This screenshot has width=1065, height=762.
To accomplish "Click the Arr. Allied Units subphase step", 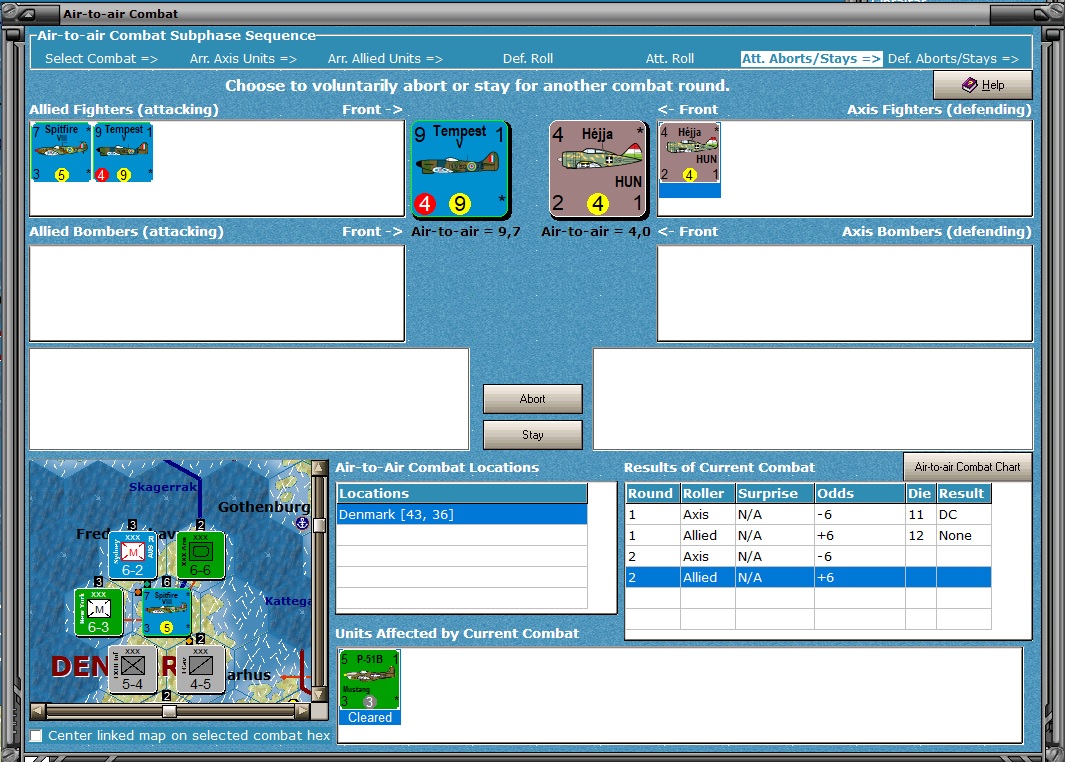I will click(x=385, y=58).
